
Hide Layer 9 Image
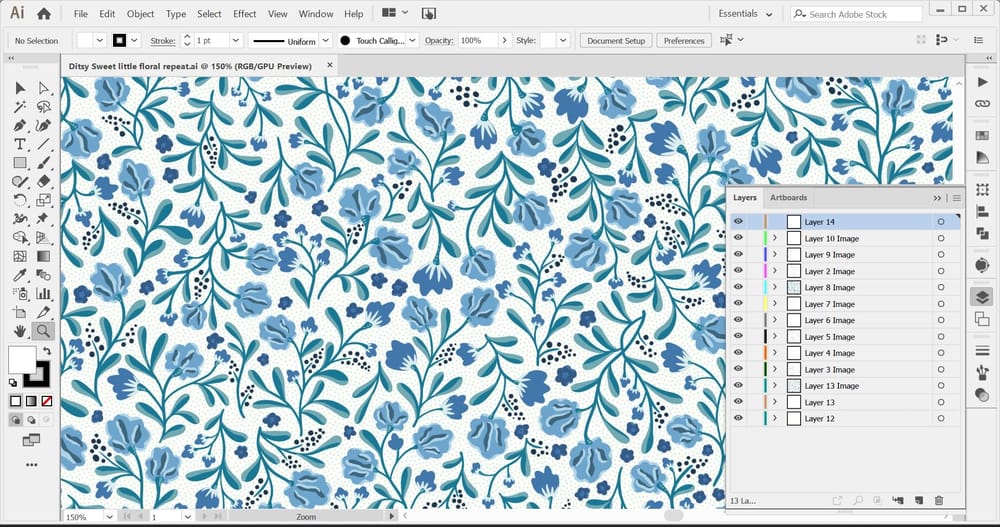(738, 255)
